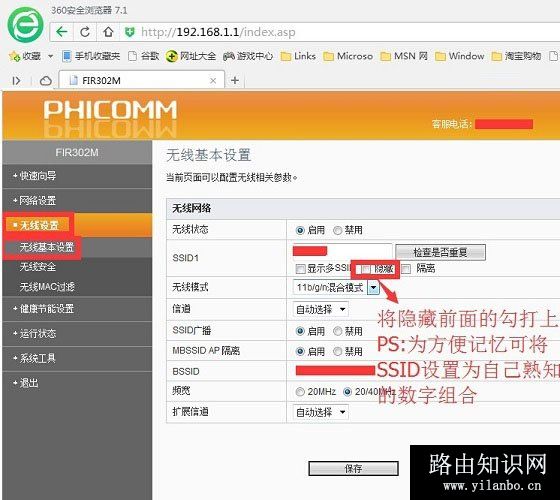Image resolution: width=560 pixels, height=500 pixels.
Task: Select 禁用 radio for 无线状态
Action: coord(338,230)
